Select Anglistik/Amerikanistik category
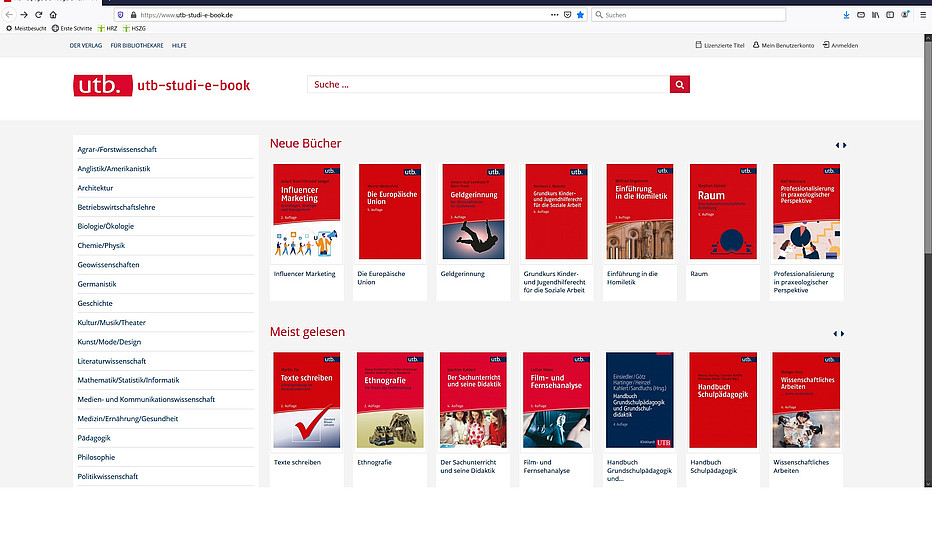The width and height of the screenshot is (932, 548). tap(114, 169)
